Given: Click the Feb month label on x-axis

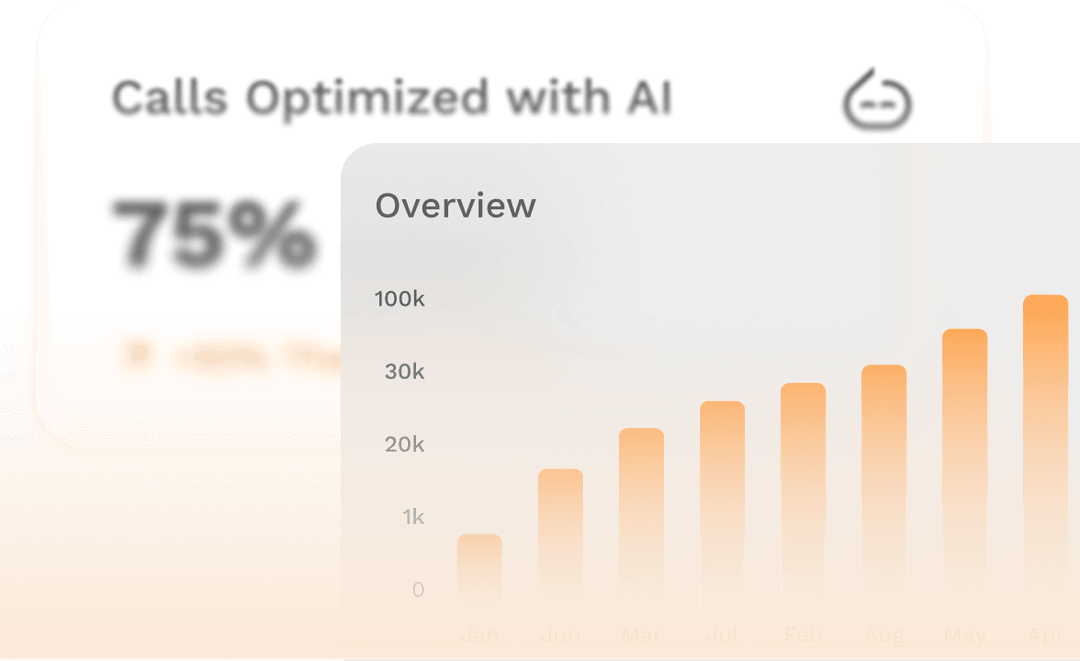Looking at the screenshot, I should click(803, 634).
